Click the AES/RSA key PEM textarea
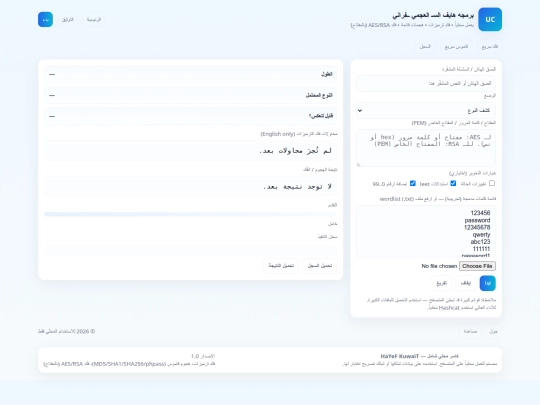Viewport: 540px width, 405px height. pos(426,148)
